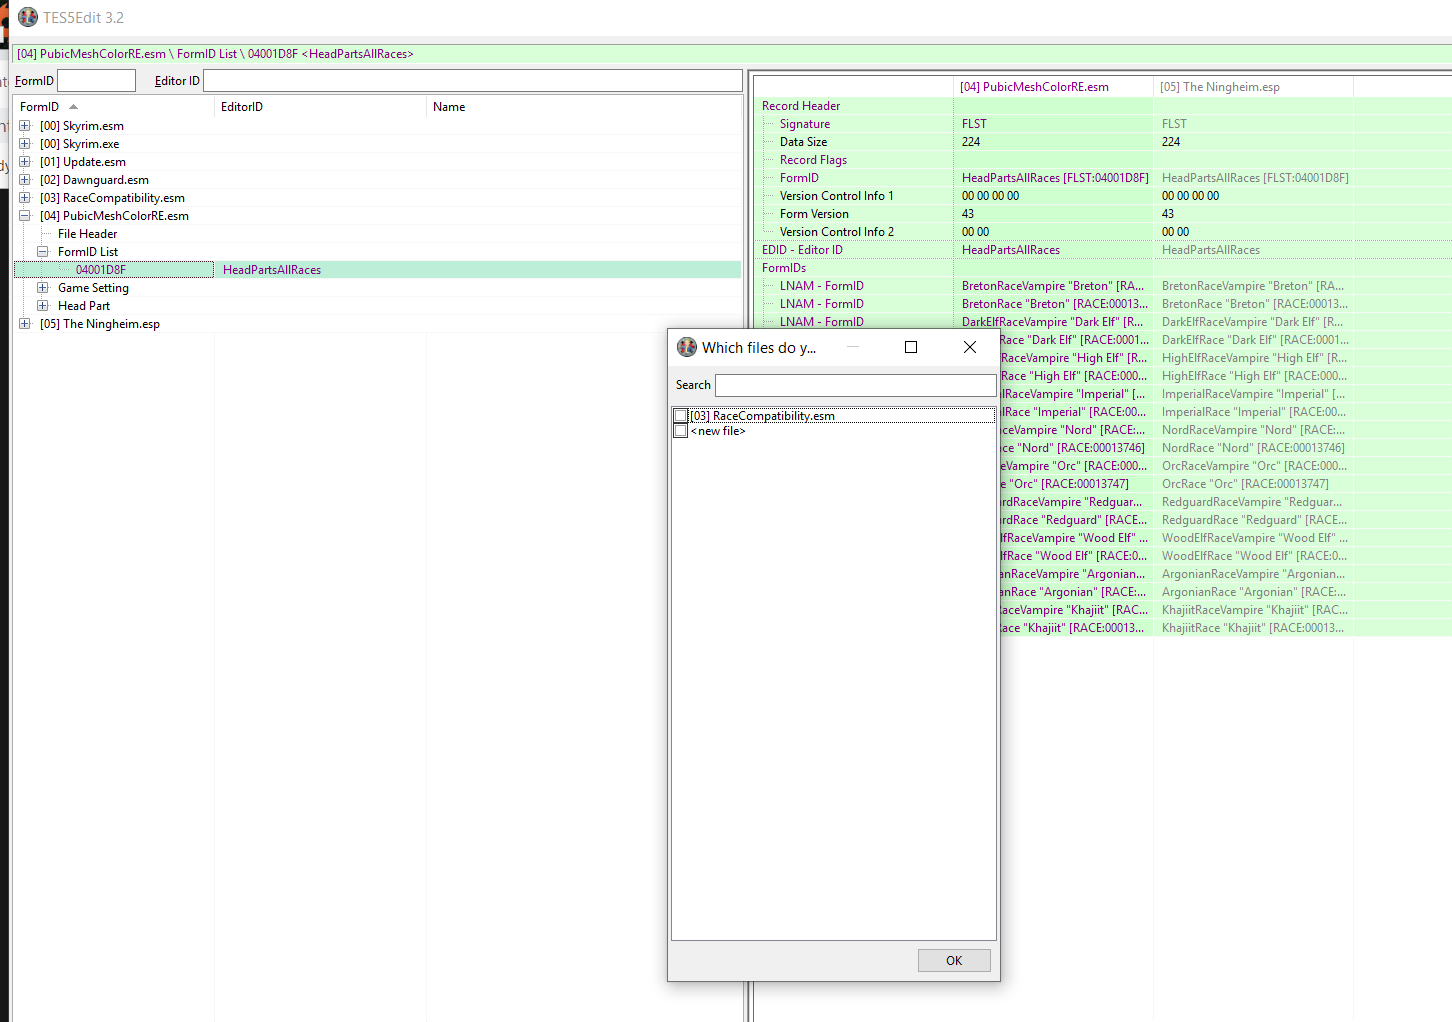Click ArgonianRaceVampire entry in Ningheim column

(1253, 574)
